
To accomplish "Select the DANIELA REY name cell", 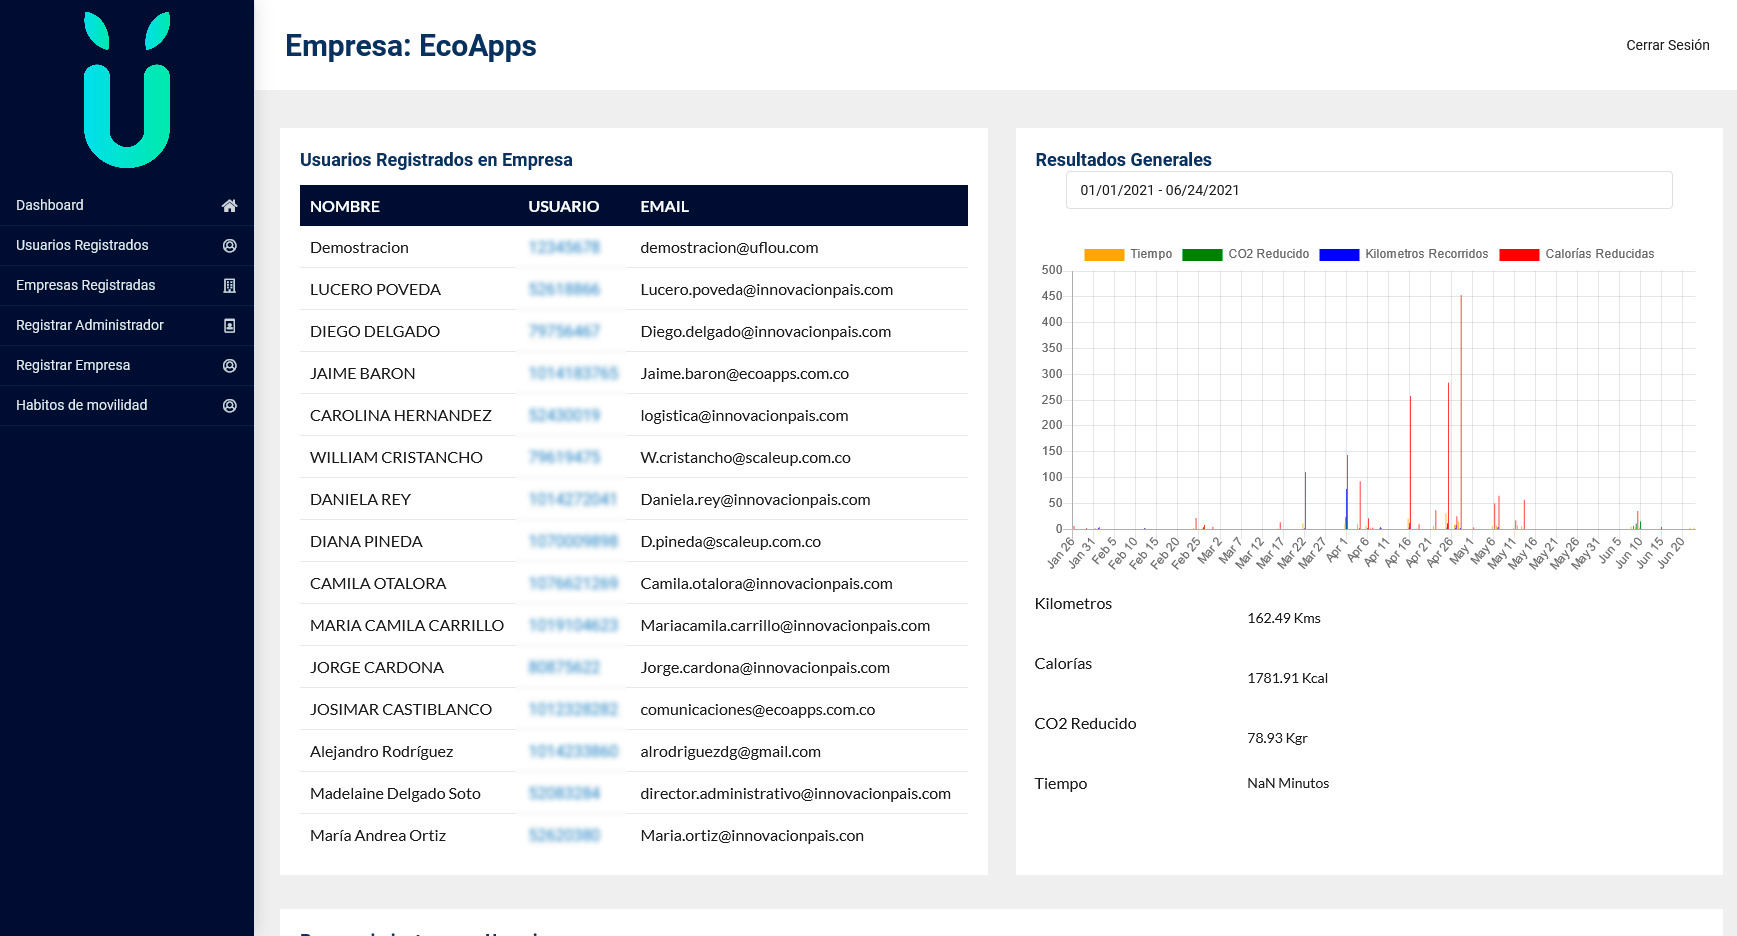I will pos(360,499).
